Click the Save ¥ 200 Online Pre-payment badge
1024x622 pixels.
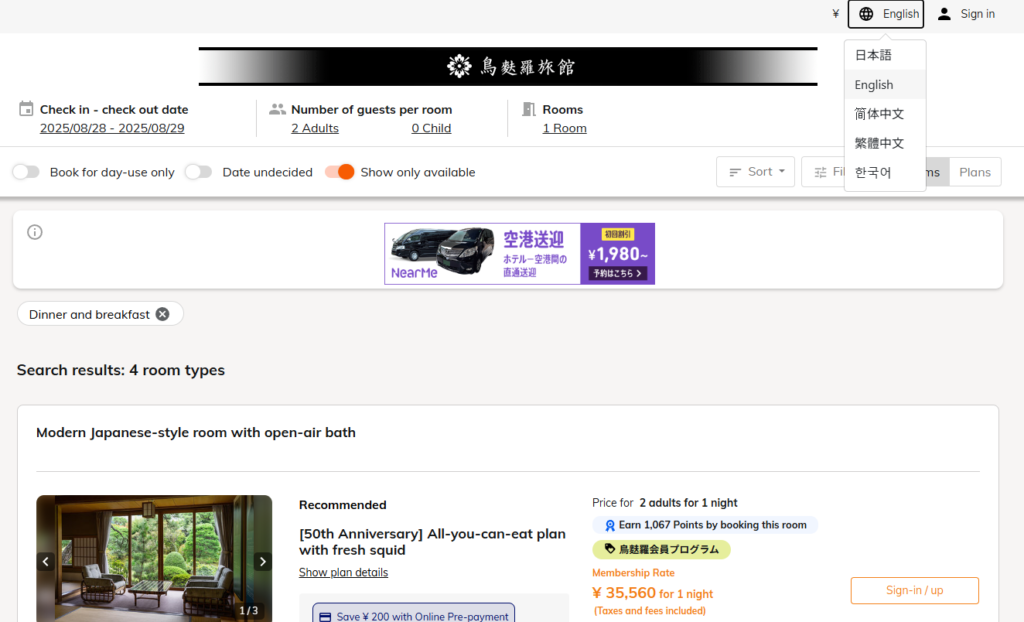[x=413, y=614]
